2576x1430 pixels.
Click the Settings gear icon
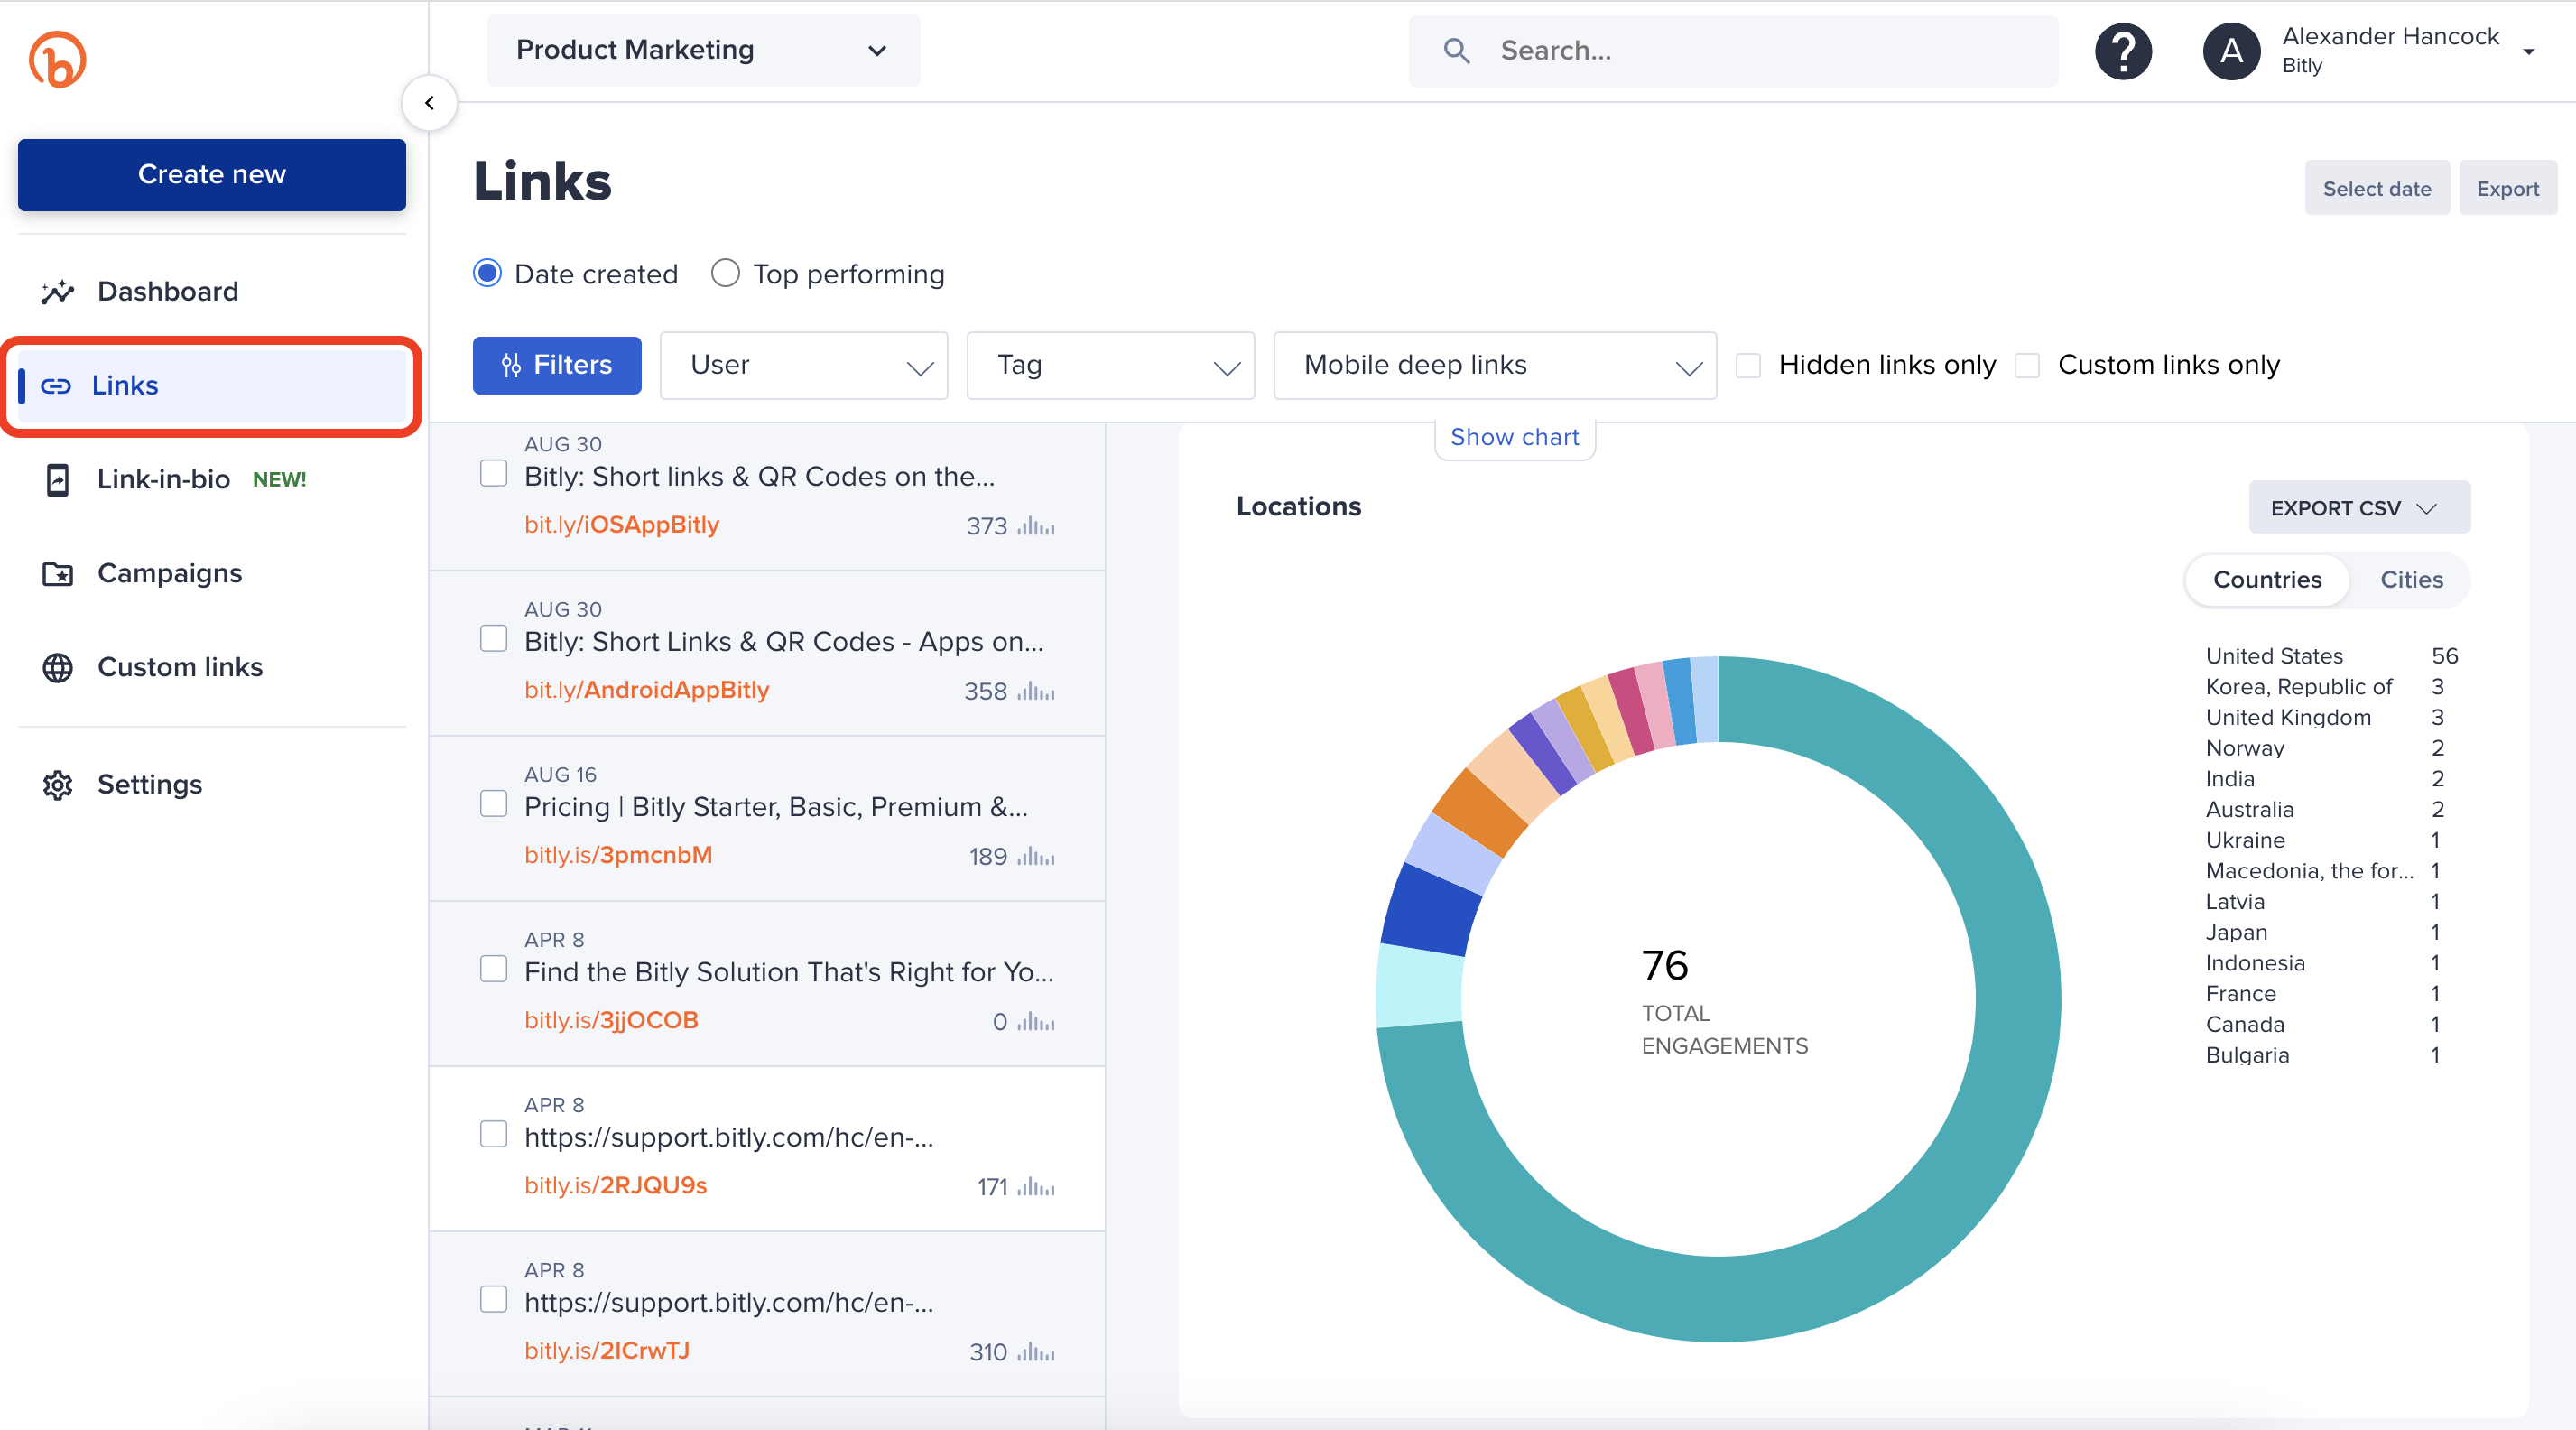58,785
